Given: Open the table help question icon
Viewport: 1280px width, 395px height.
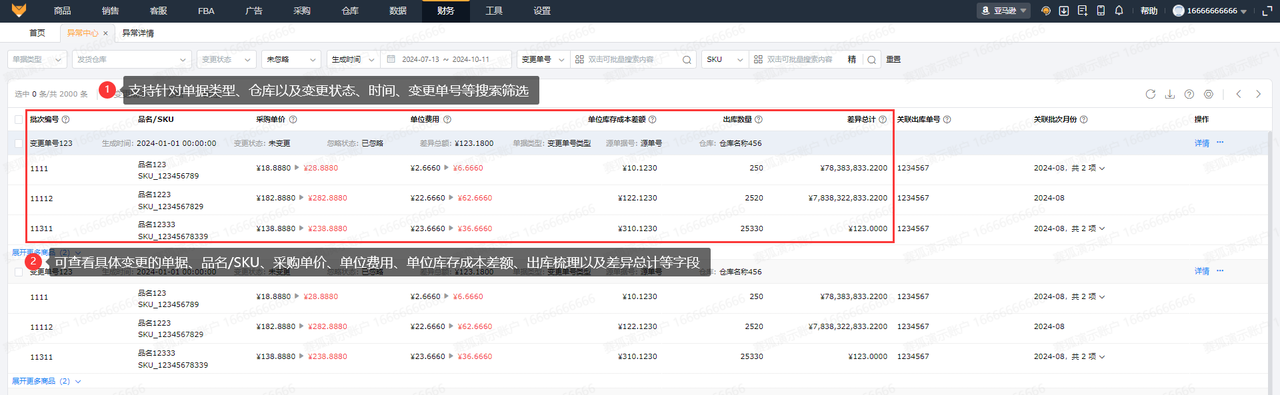Looking at the screenshot, I should [x=1189, y=94].
